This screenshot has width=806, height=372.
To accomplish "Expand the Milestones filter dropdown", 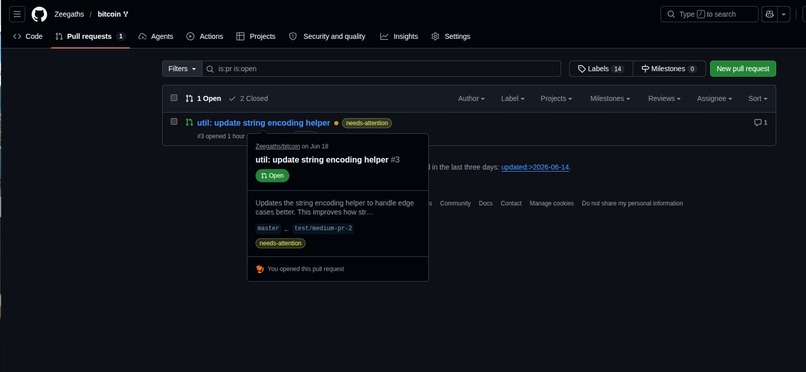I will click(x=610, y=99).
